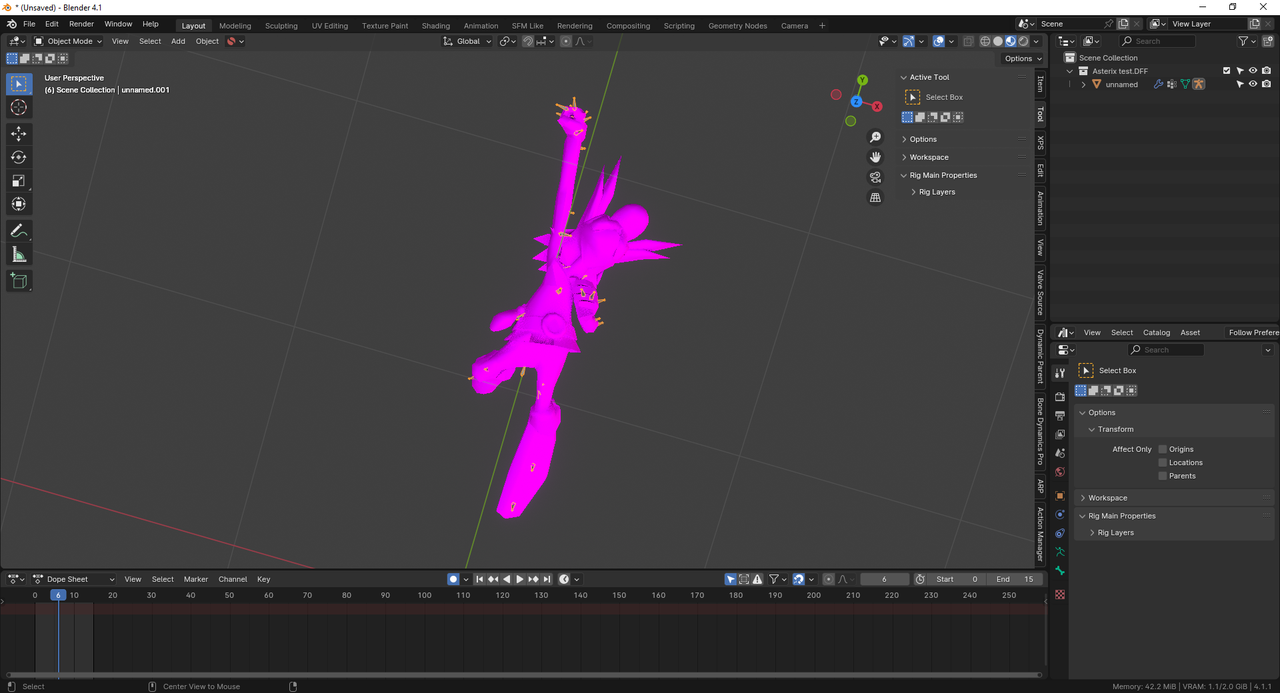Enable the Affect Only Parents checkbox
Screen dimensions: 1280x693
click(1162, 476)
